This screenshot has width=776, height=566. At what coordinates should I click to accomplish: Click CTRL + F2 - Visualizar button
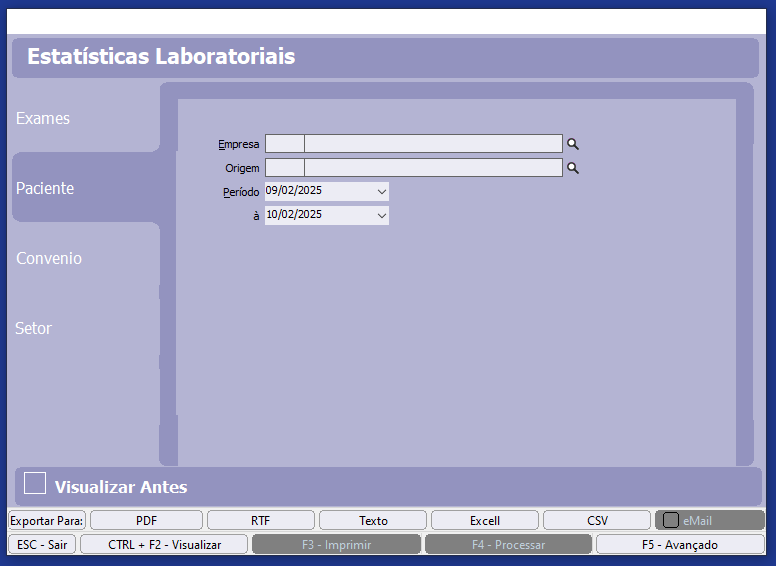164,544
